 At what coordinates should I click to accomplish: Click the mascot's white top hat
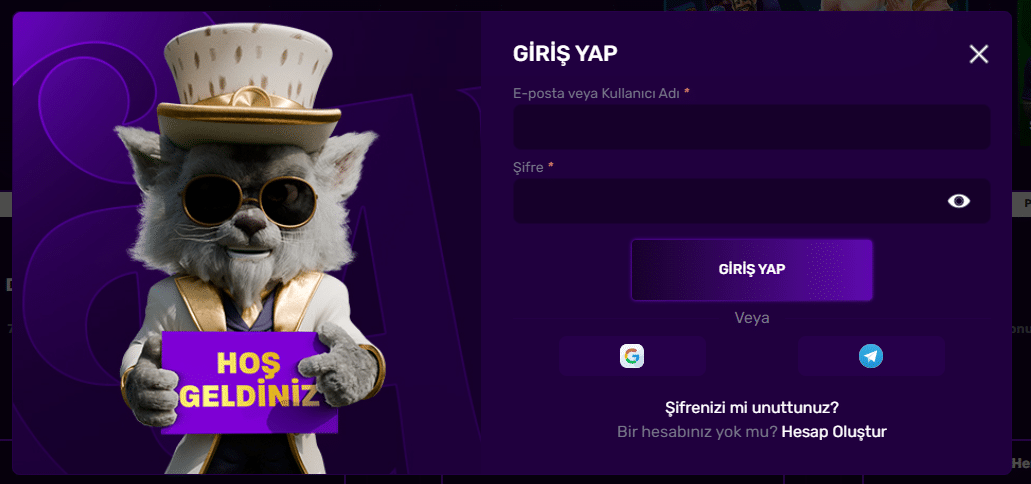tap(249, 85)
